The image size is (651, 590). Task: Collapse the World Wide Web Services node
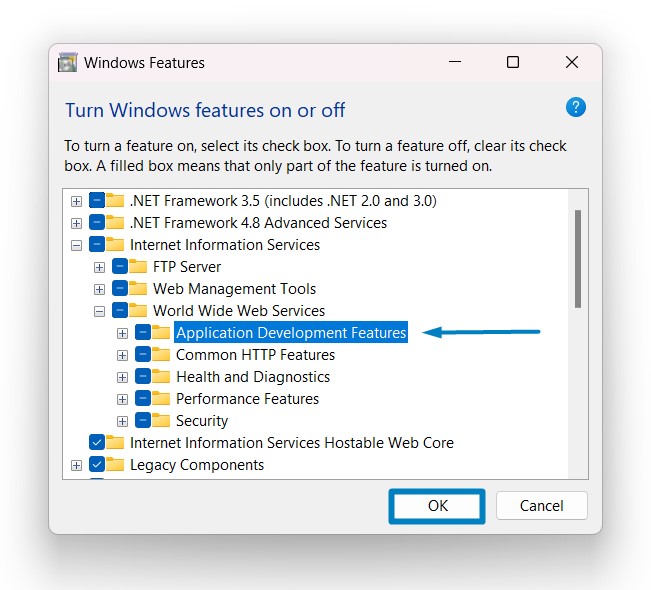[x=99, y=311]
